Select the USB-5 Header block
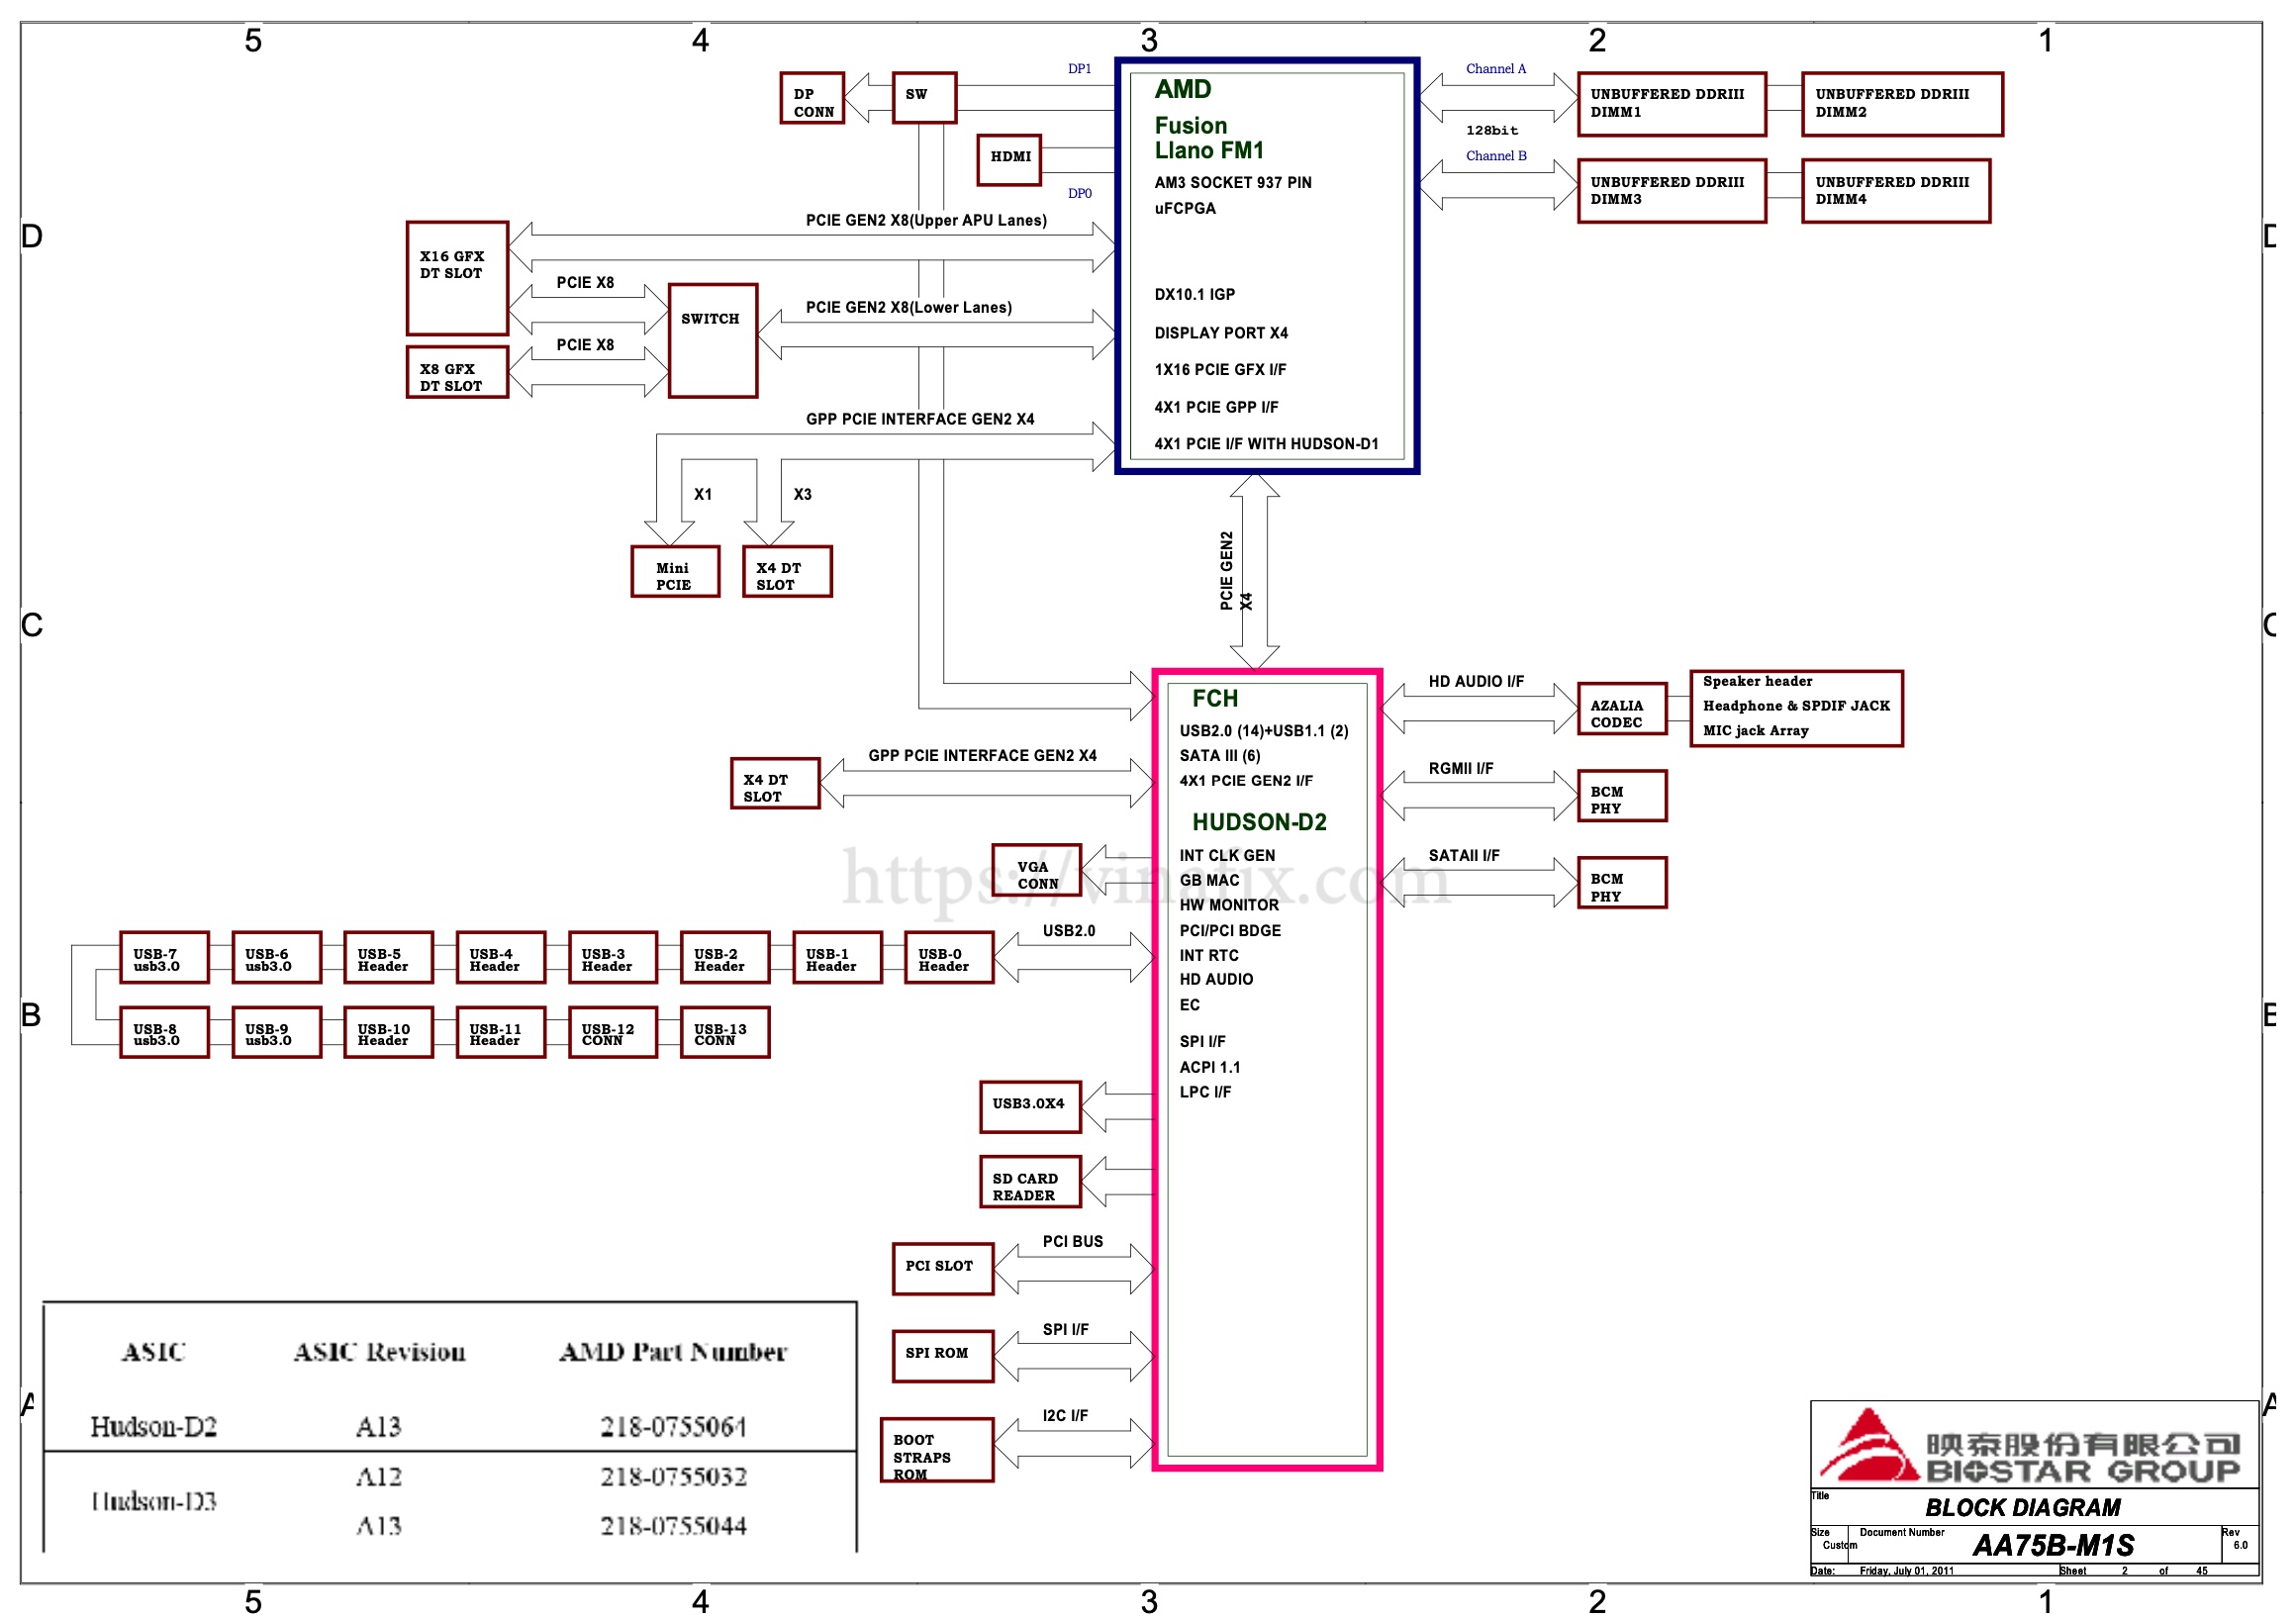 click(x=388, y=958)
